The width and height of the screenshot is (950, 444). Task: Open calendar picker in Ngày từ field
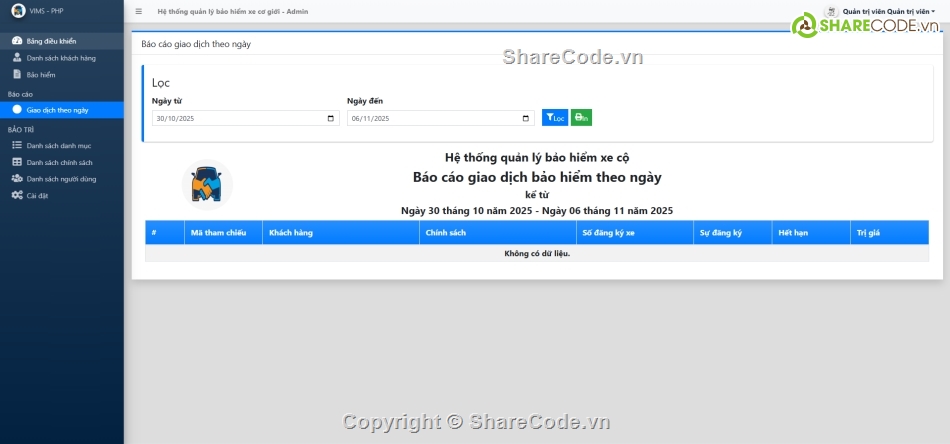click(x=330, y=119)
